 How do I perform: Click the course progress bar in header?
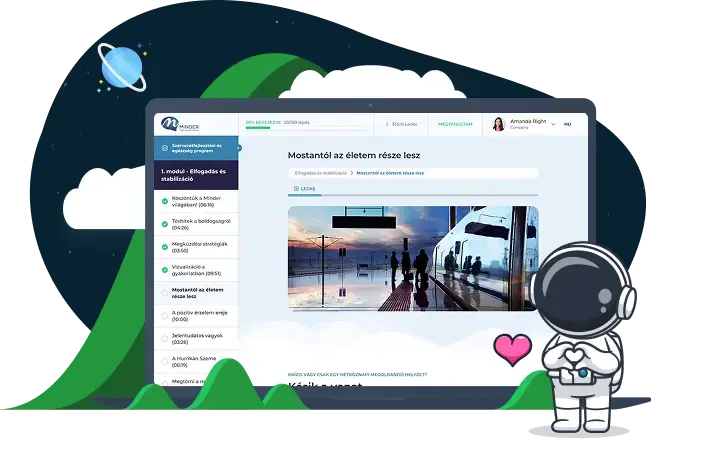pos(306,128)
